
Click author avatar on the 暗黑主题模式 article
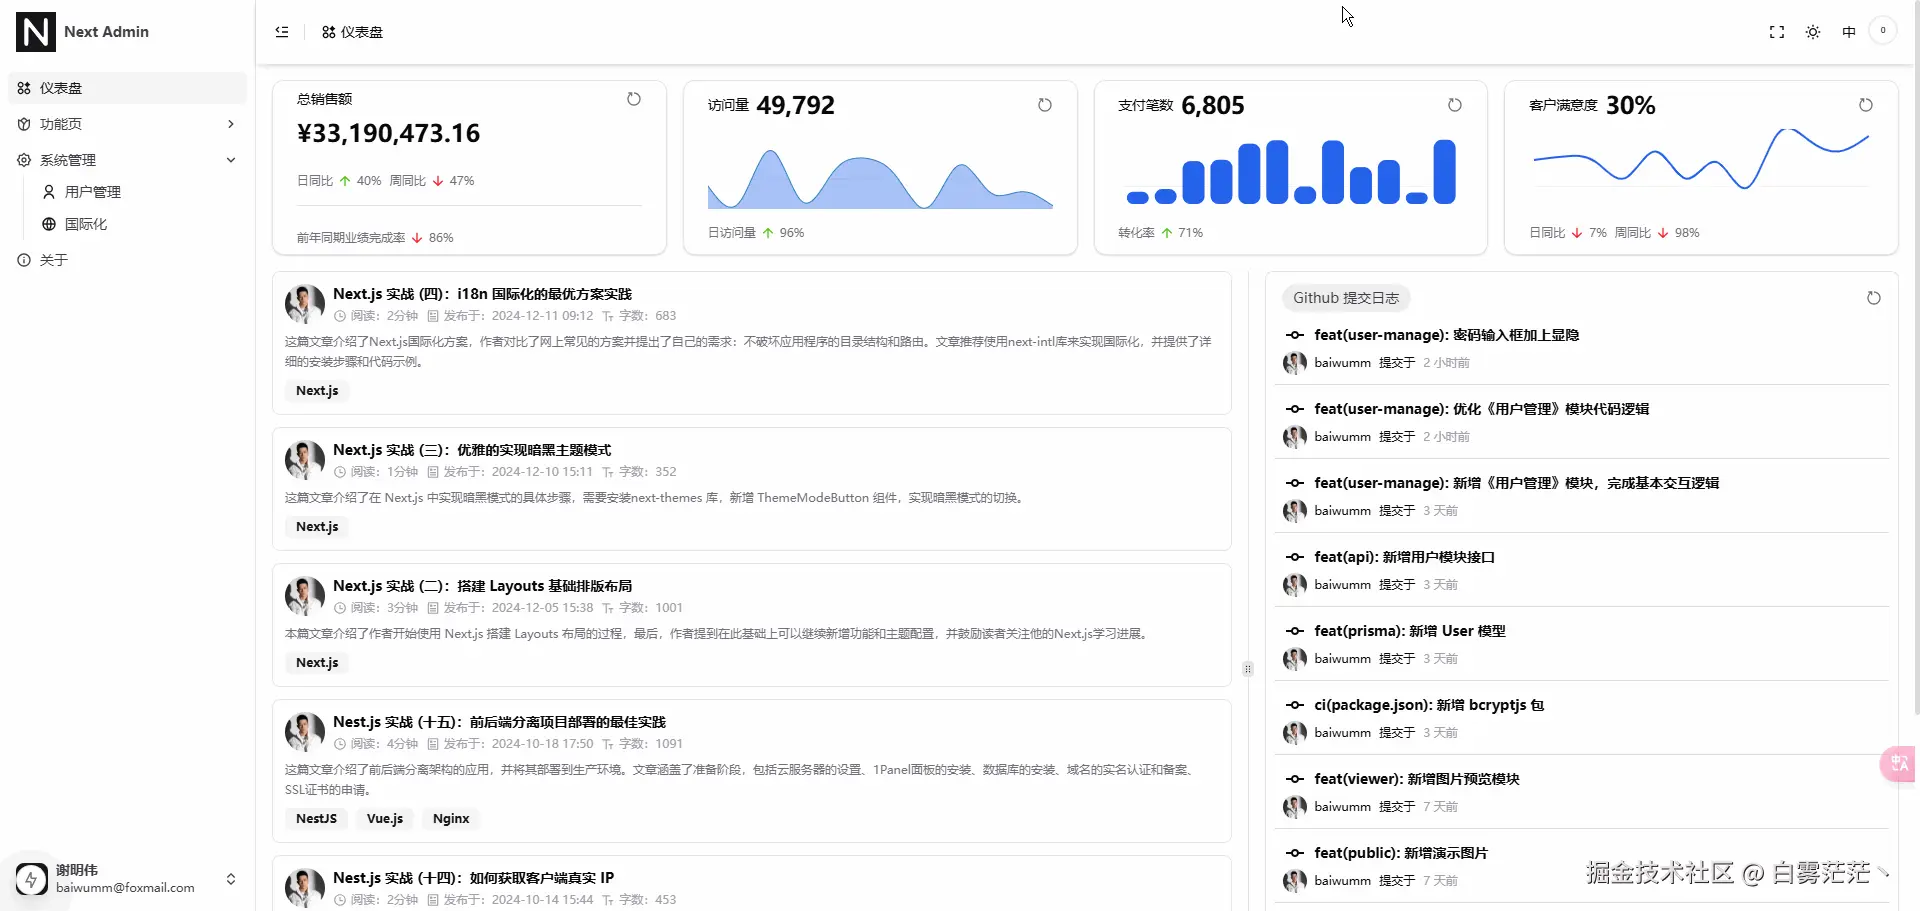(305, 460)
